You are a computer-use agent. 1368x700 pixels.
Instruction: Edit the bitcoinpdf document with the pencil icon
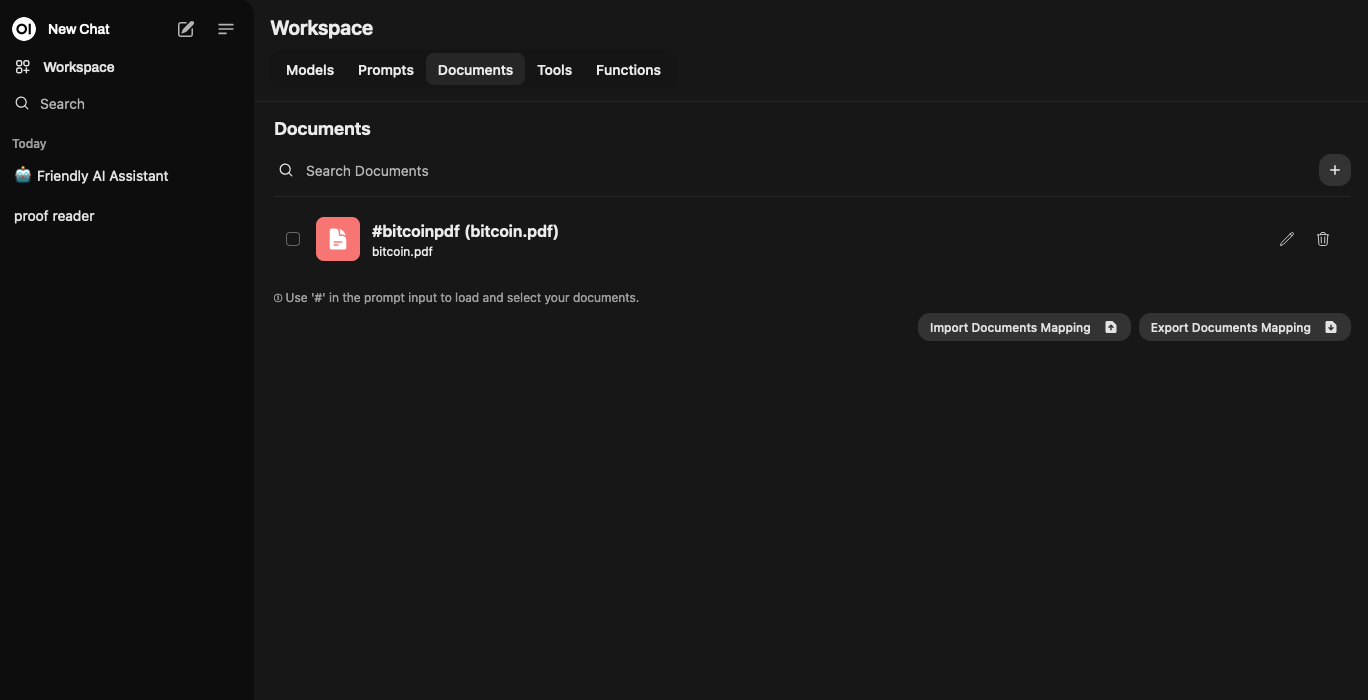(x=1287, y=239)
